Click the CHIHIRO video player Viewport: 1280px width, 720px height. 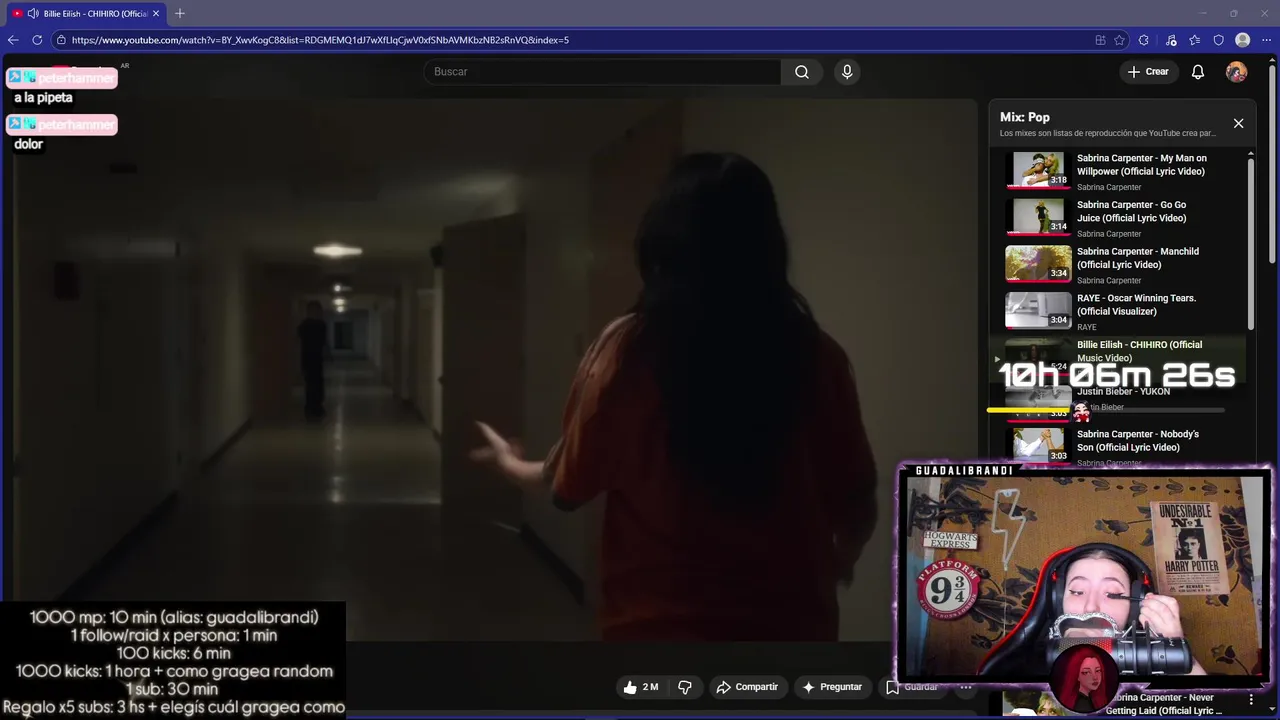(495, 370)
